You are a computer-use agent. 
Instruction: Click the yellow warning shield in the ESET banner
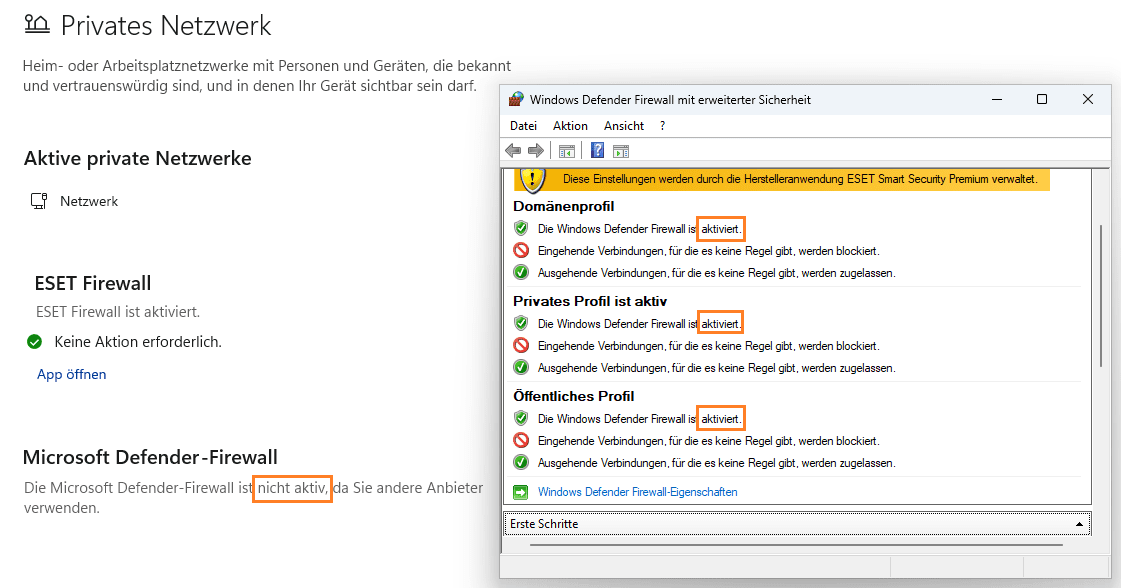click(534, 179)
